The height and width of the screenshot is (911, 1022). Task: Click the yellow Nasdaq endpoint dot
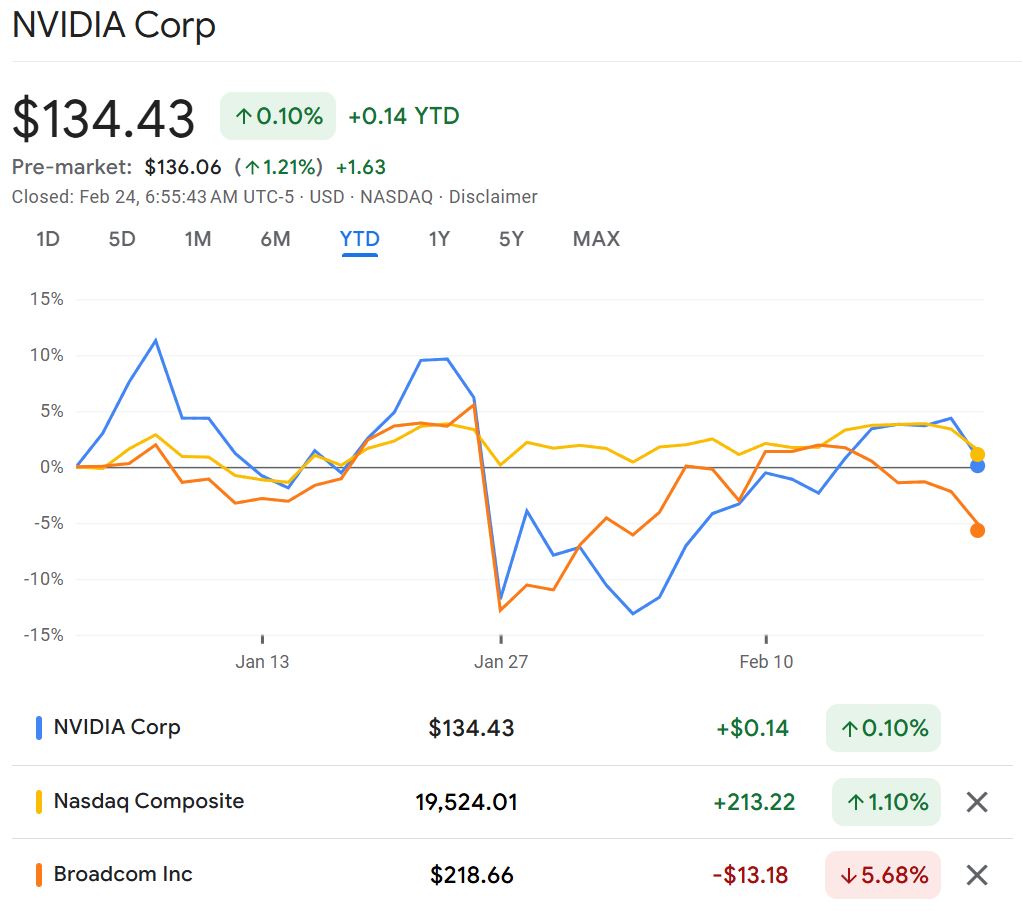coord(977,454)
